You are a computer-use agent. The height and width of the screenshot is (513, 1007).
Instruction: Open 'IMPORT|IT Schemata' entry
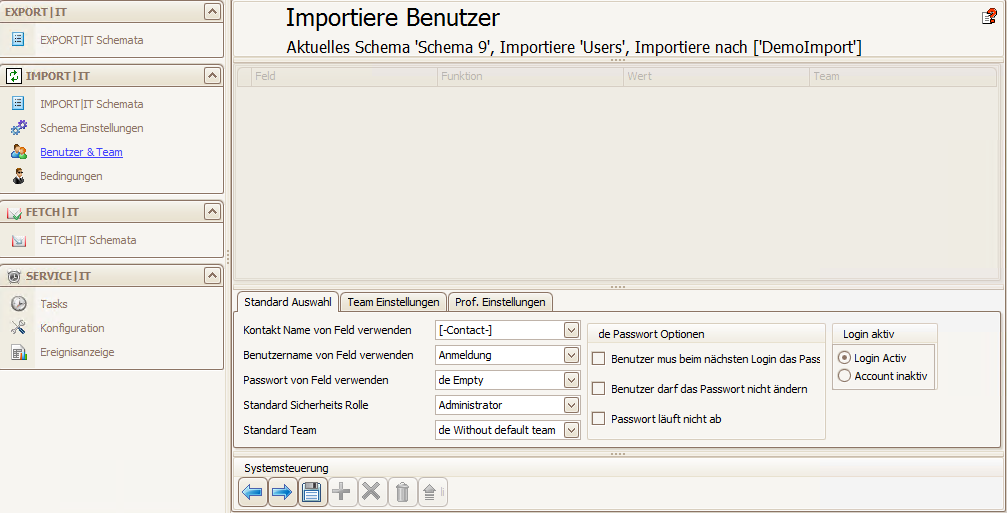click(x=92, y=104)
